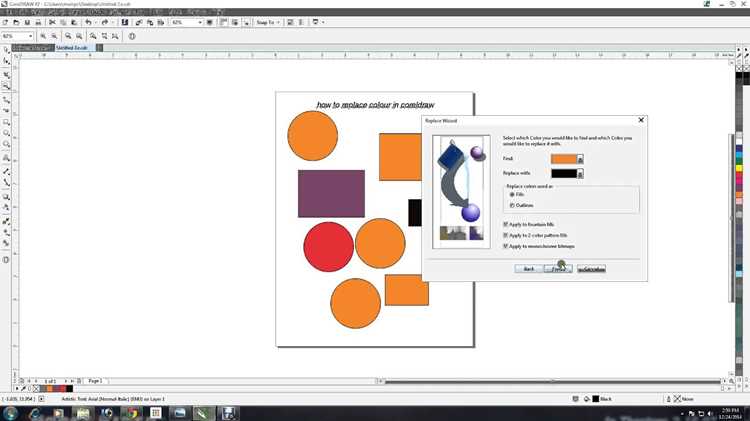Viewport: 750px width, 421px height.
Task: Toggle Apply to monochrome bitmaps checkbox
Action: [505, 246]
